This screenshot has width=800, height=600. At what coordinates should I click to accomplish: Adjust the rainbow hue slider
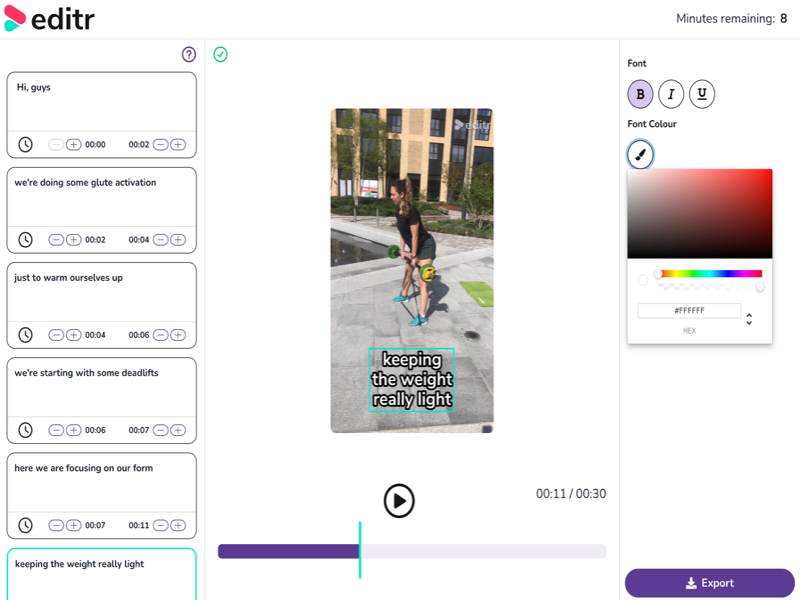[x=710, y=273]
